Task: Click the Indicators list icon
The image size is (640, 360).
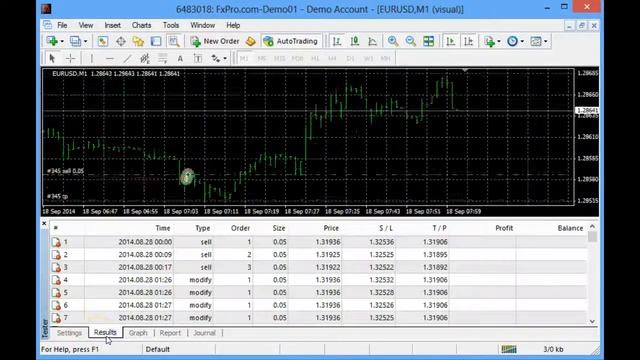Action: point(489,41)
